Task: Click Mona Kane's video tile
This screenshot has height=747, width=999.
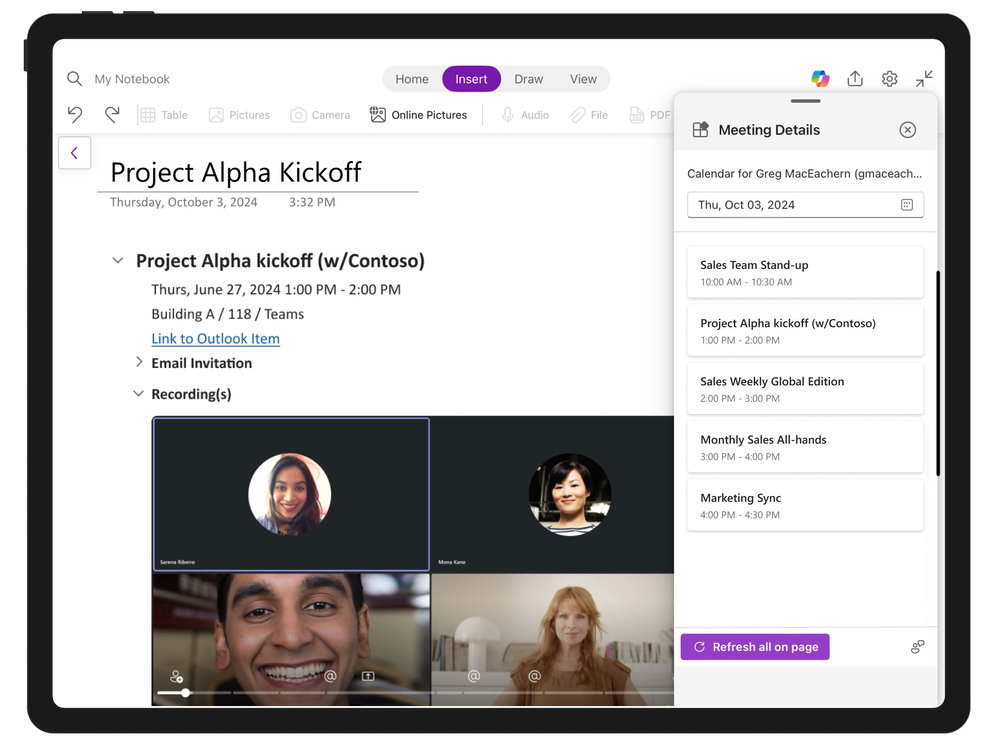Action: coord(552,494)
